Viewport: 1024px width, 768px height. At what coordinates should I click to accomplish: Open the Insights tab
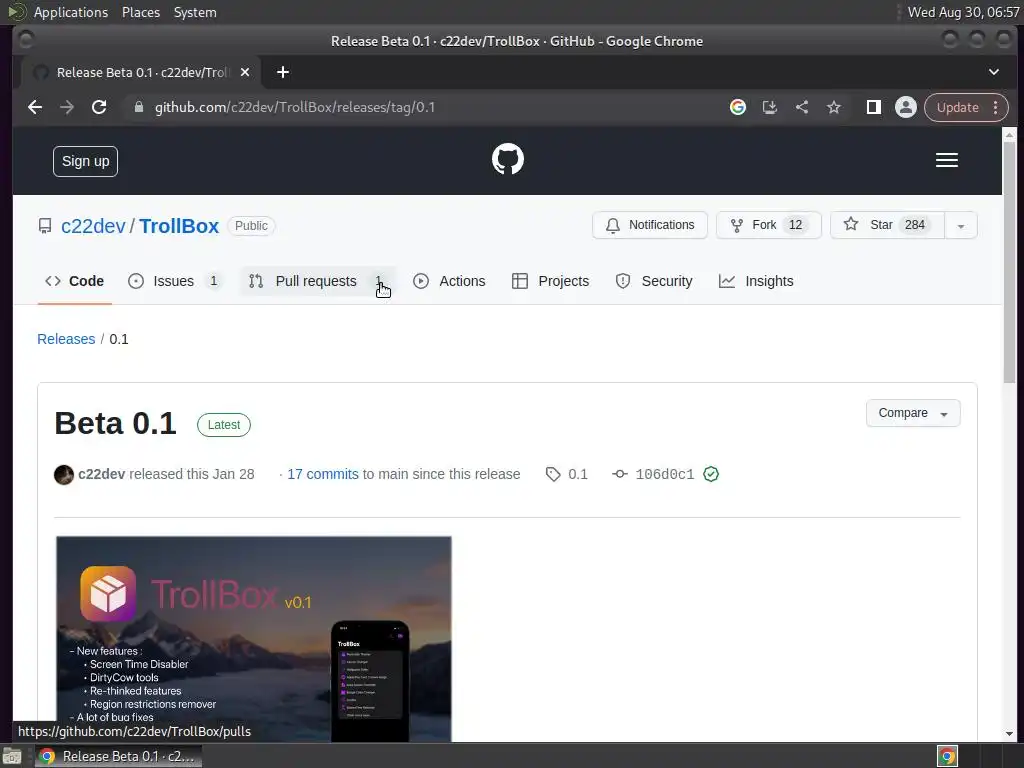click(x=756, y=281)
